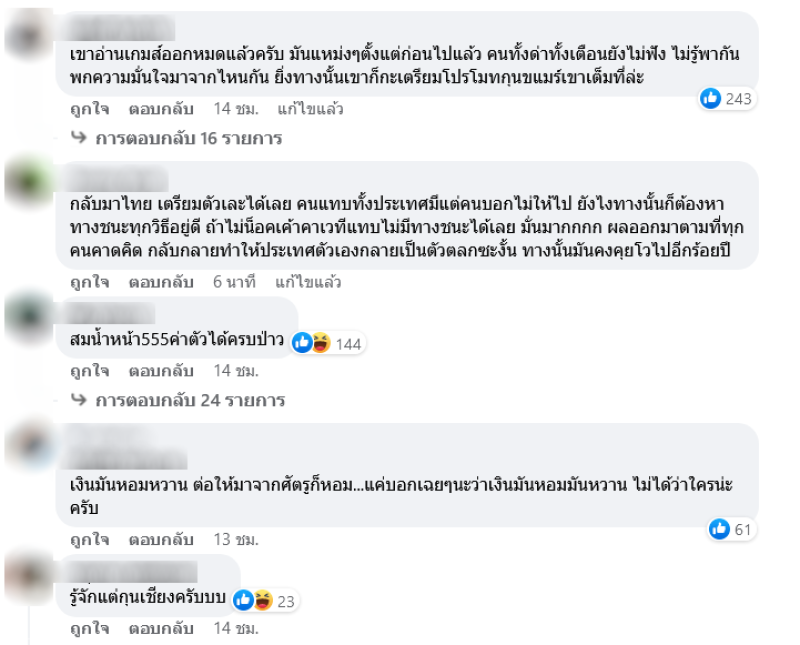Click the 13 ชม. timestamp link
The height and width of the screenshot is (645, 800).
coord(236,539)
